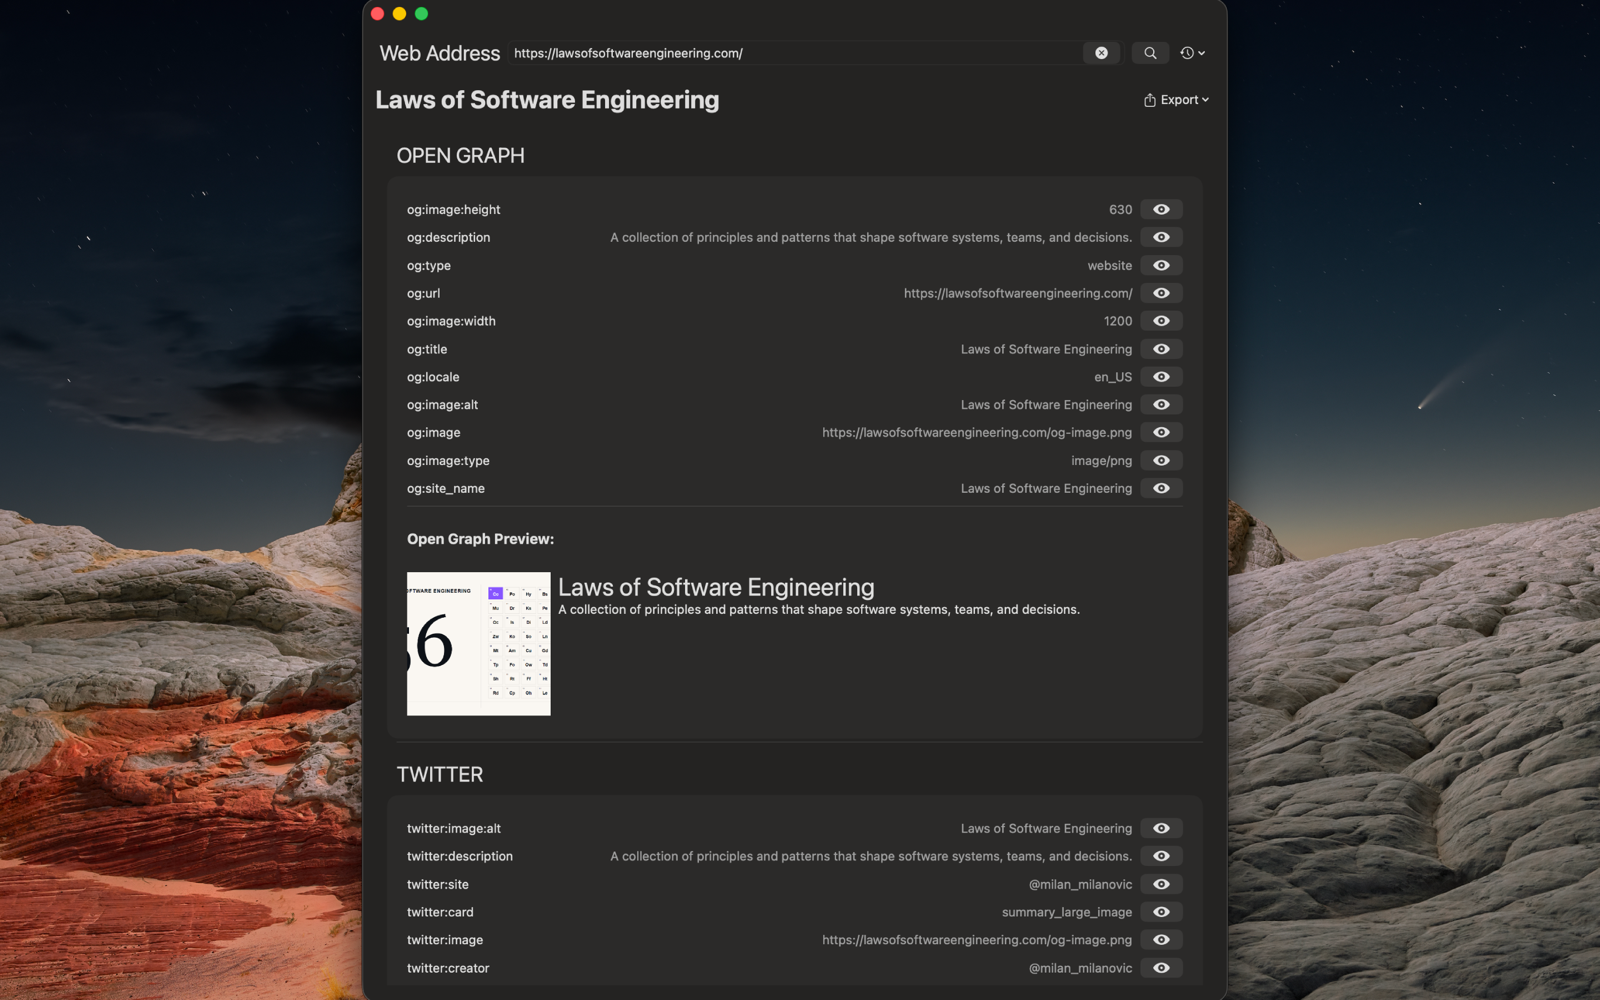
Task: Click the og:site_name label
Action: pyautogui.click(x=446, y=489)
